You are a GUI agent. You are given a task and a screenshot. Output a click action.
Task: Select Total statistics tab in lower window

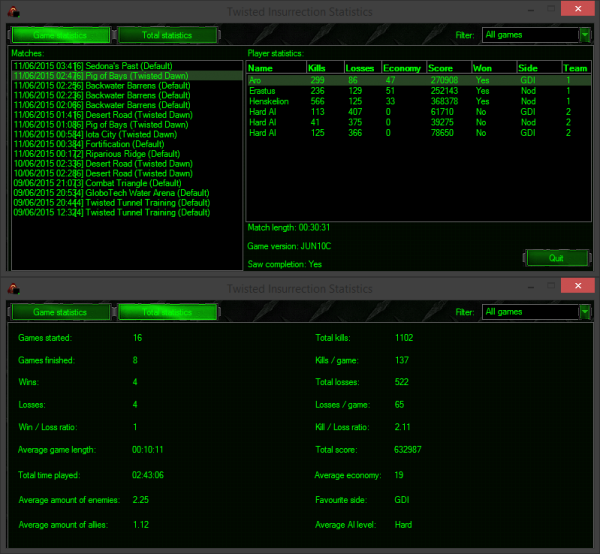(x=167, y=312)
